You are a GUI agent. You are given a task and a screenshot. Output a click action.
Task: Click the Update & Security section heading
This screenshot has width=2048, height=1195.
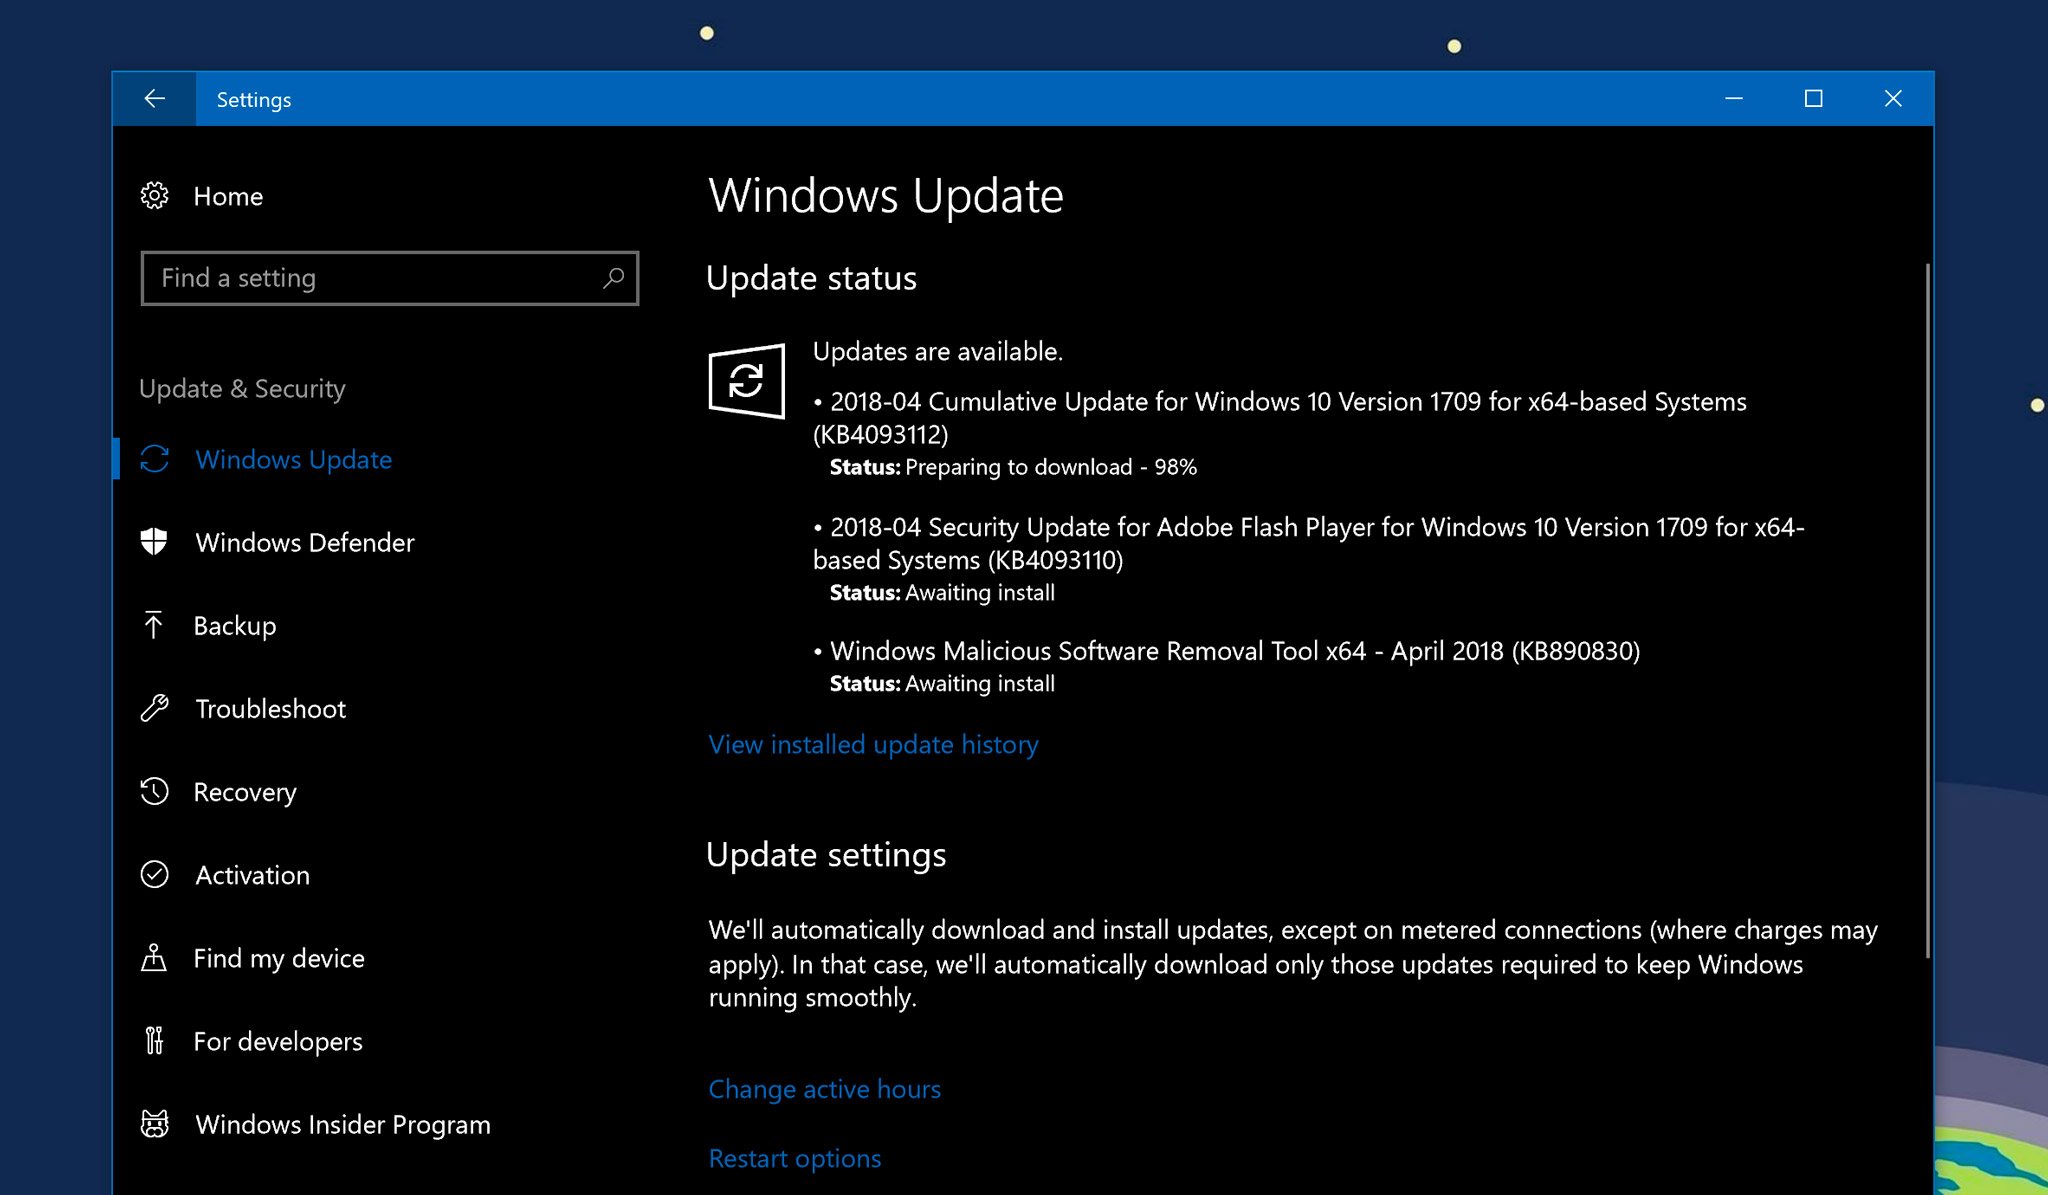[242, 388]
